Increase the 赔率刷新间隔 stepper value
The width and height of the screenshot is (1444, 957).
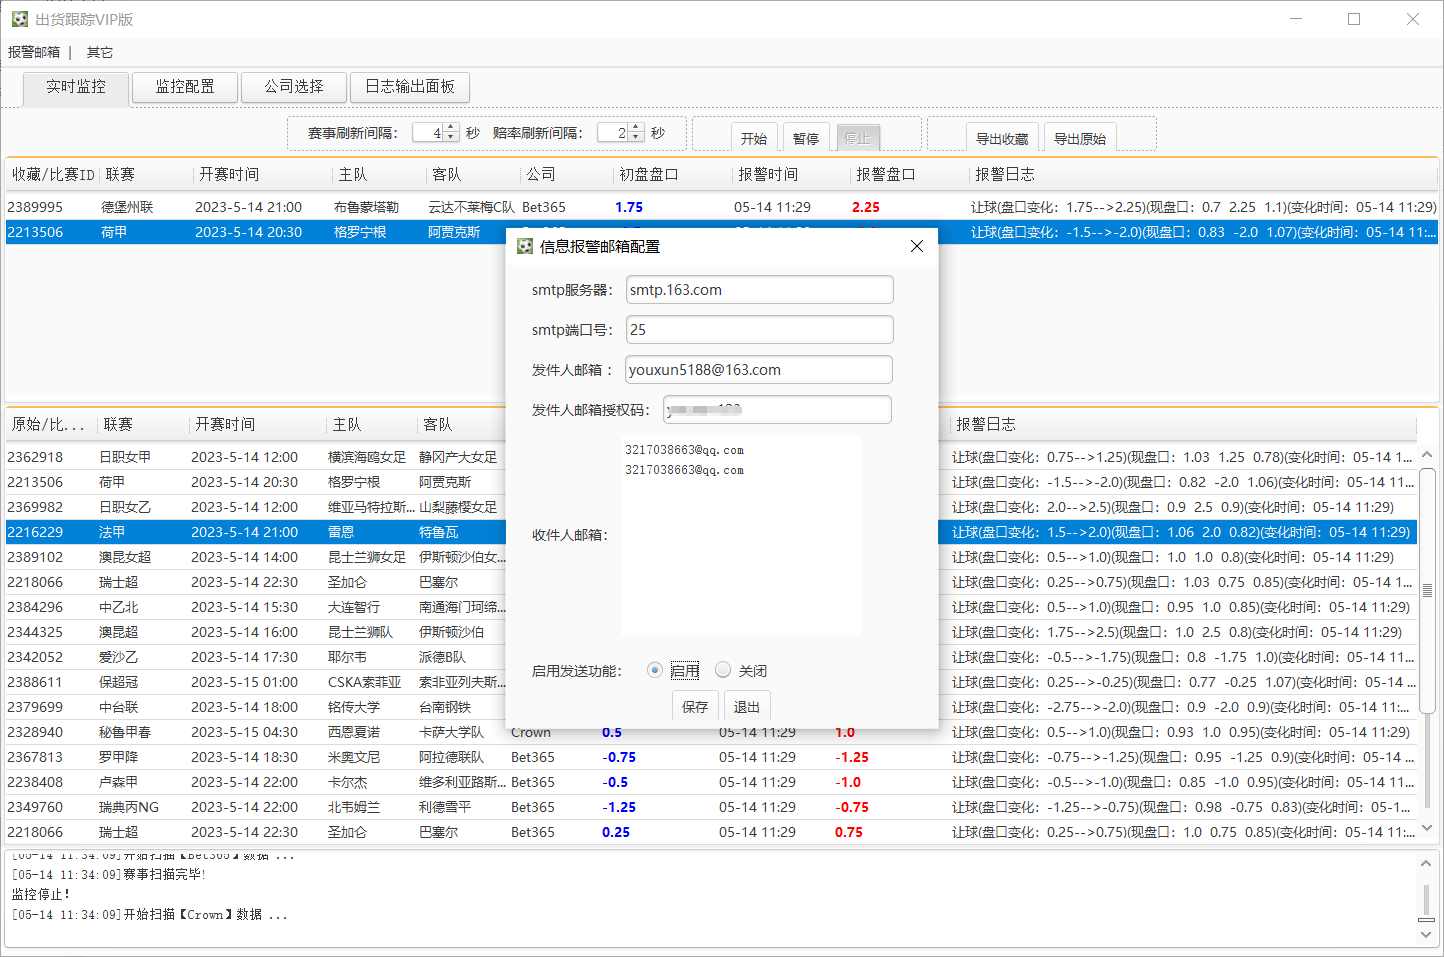pyautogui.click(x=636, y=128)
